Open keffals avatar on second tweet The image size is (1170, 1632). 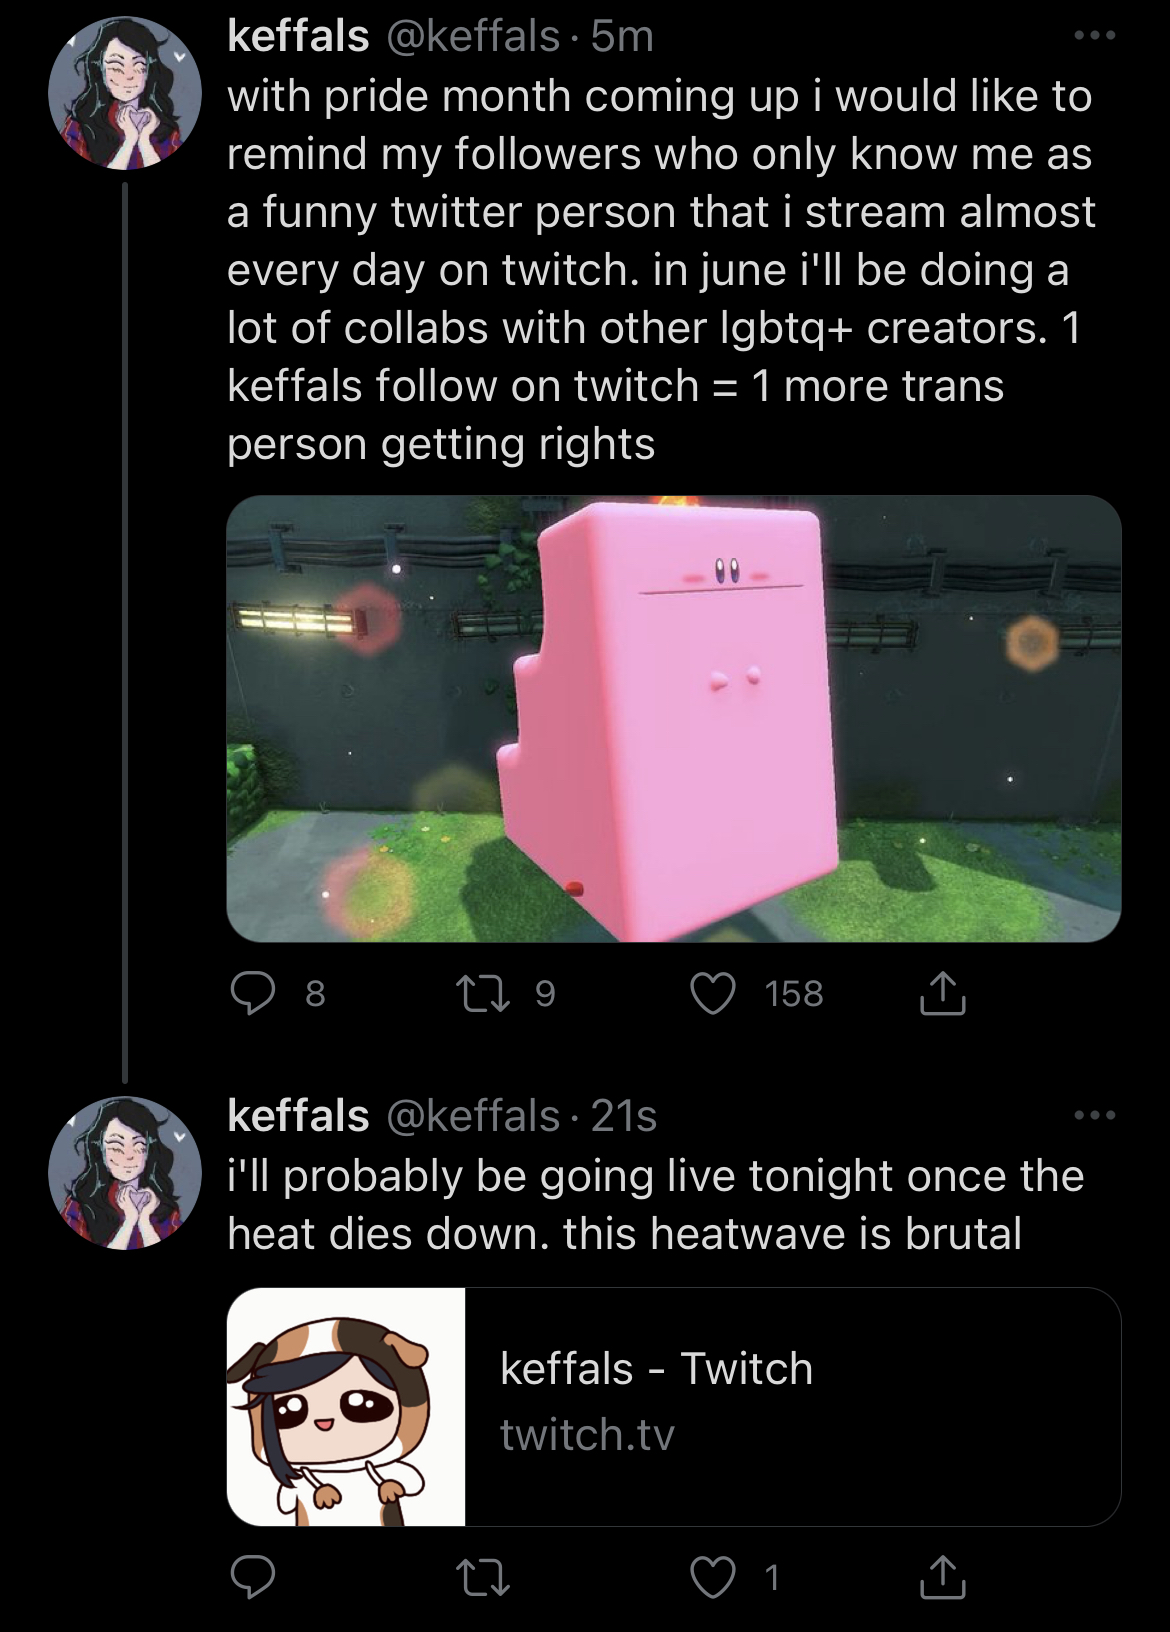(125, 1173)
